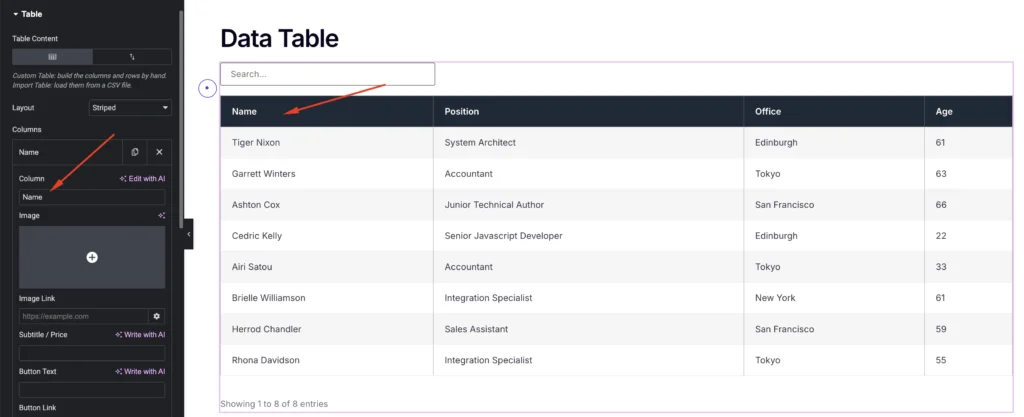Screen dimensions: 1024x417
Task: Collapse the Table section header
Action: (x=27, y=14)
